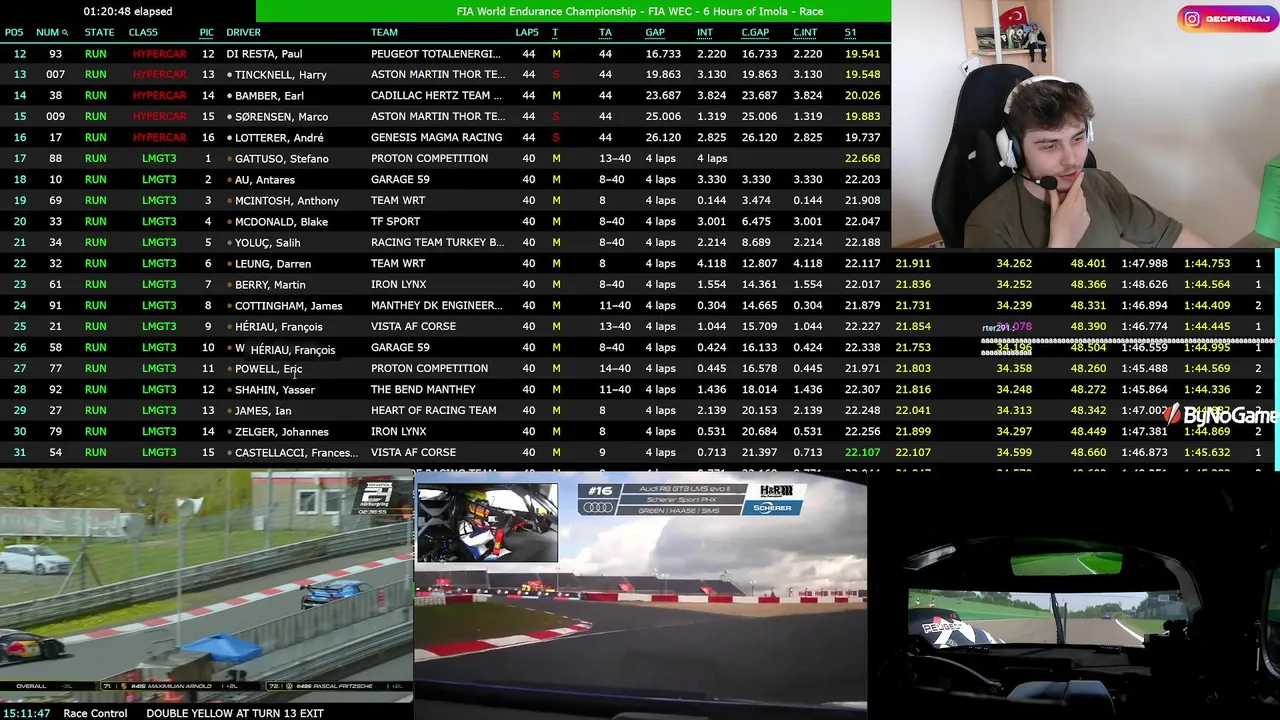
Task: Click HYPERCAR class label for car 93
Action: tap(159, 54)
